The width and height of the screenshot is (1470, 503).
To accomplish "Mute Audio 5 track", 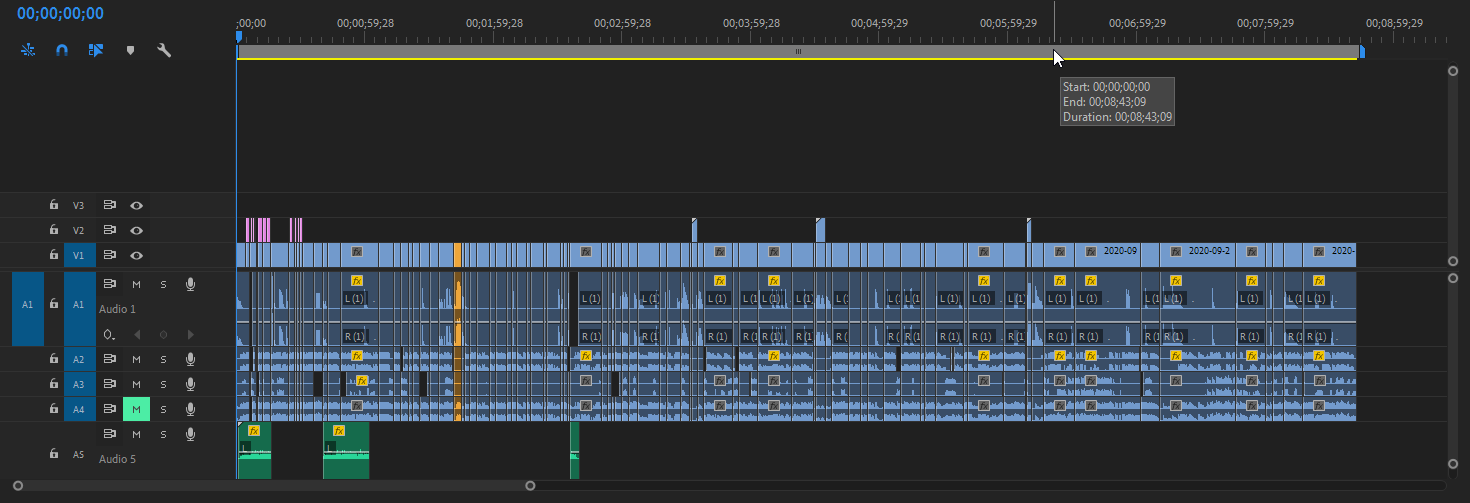I will [136, 434].
